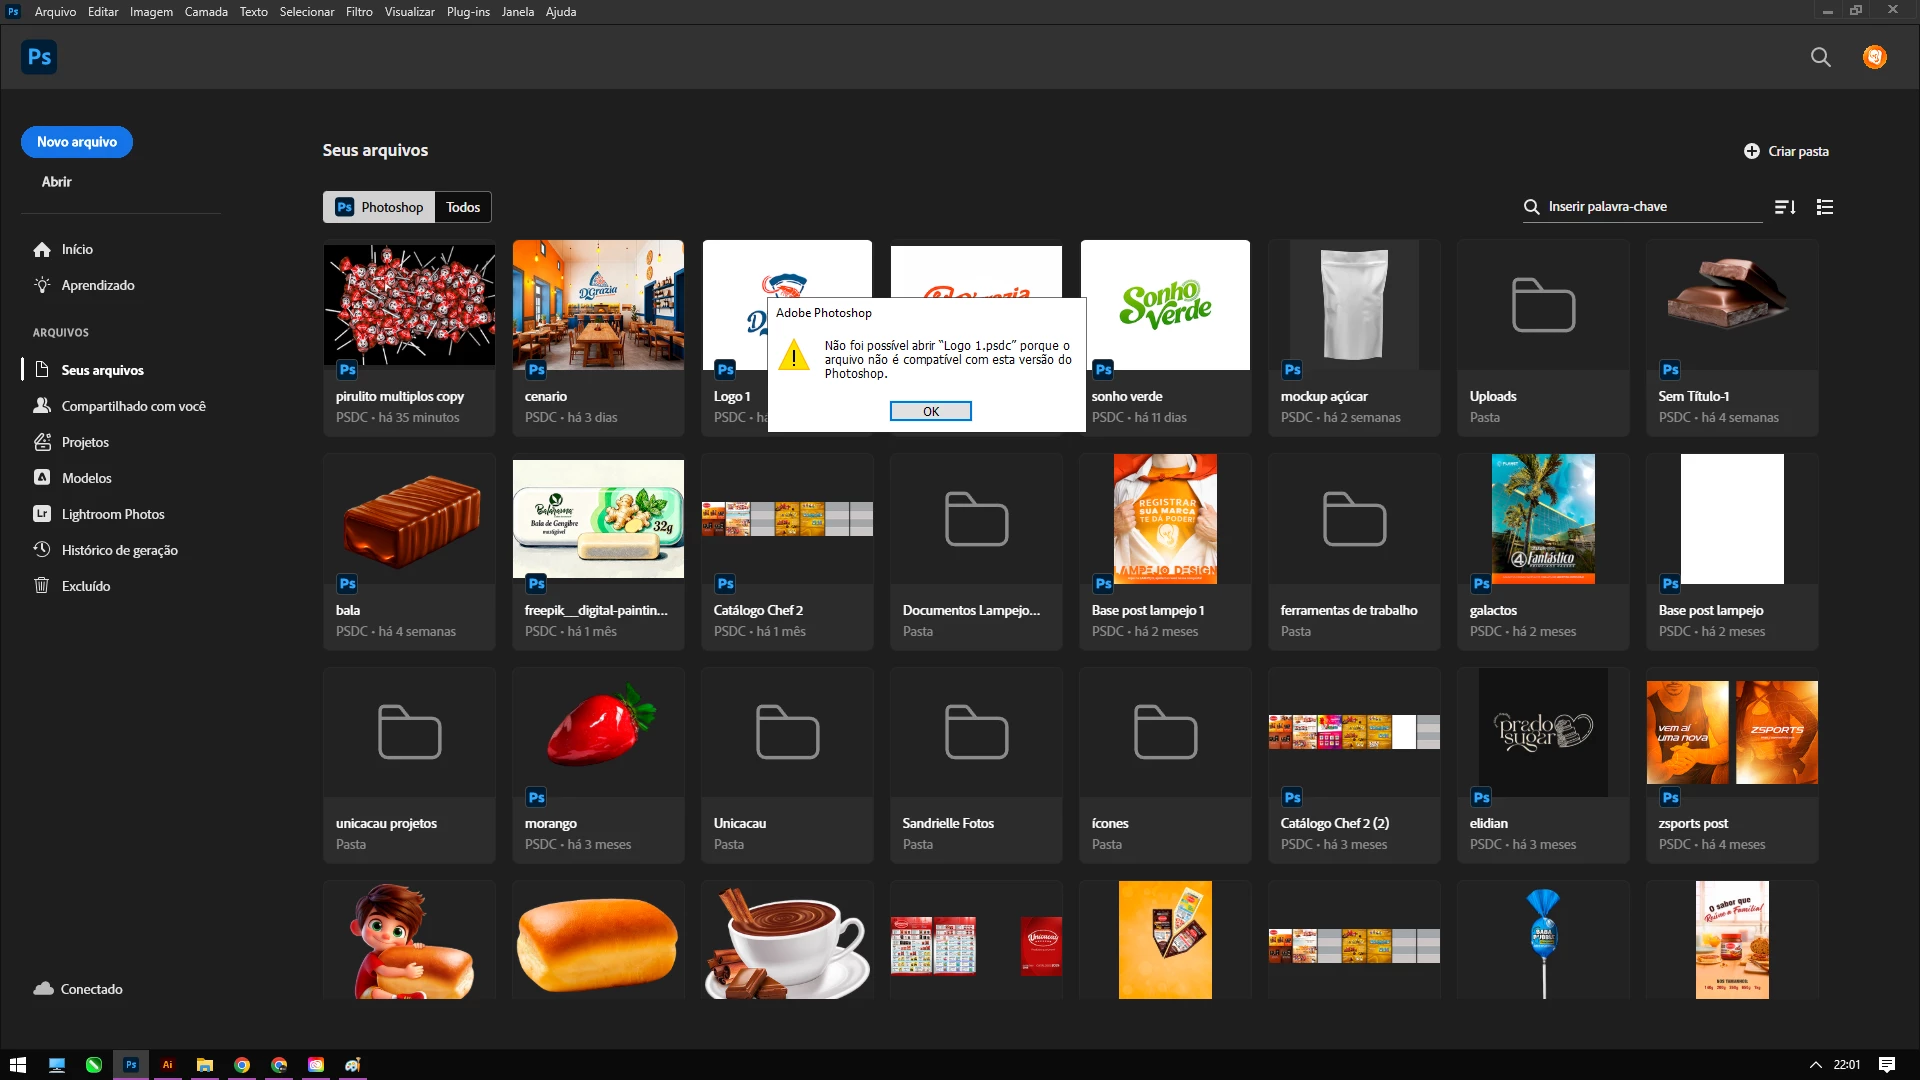
Task: Open the orange user profile avatar
Action: 1874,57
